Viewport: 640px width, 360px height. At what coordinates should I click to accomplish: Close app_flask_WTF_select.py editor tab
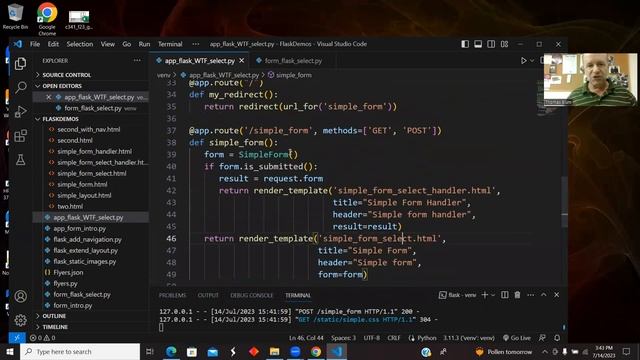pyautogui.click(x=242, y=61)
